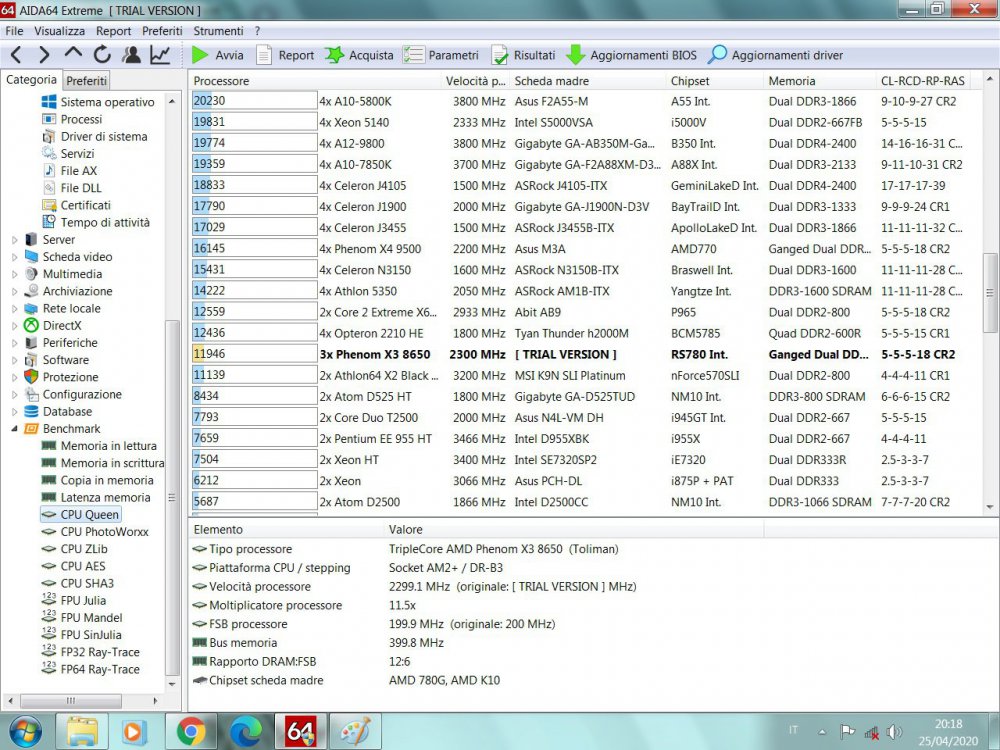Start benchmark with Avvia button

click(x=218, y=55)
